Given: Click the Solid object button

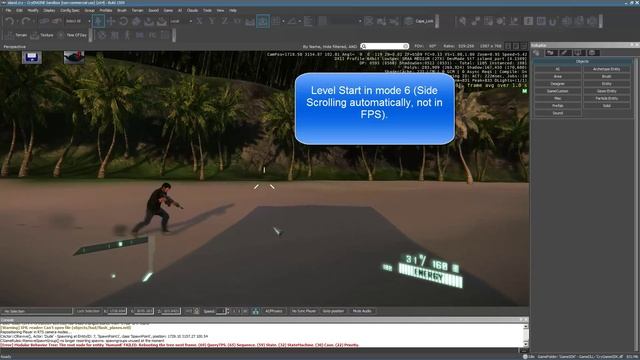Looking at the screenshot, I should click(x=607, y=106).
